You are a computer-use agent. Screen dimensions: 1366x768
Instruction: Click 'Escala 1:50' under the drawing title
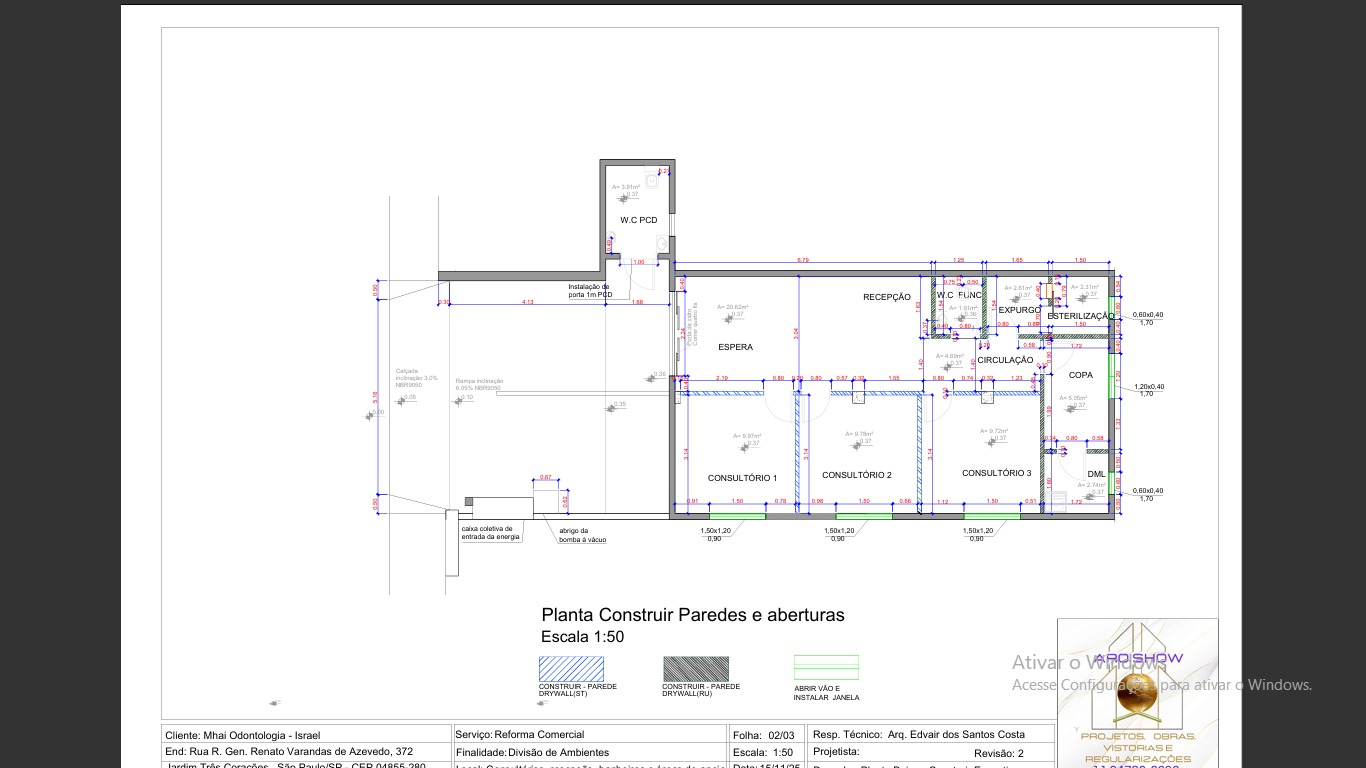[583, 637]
